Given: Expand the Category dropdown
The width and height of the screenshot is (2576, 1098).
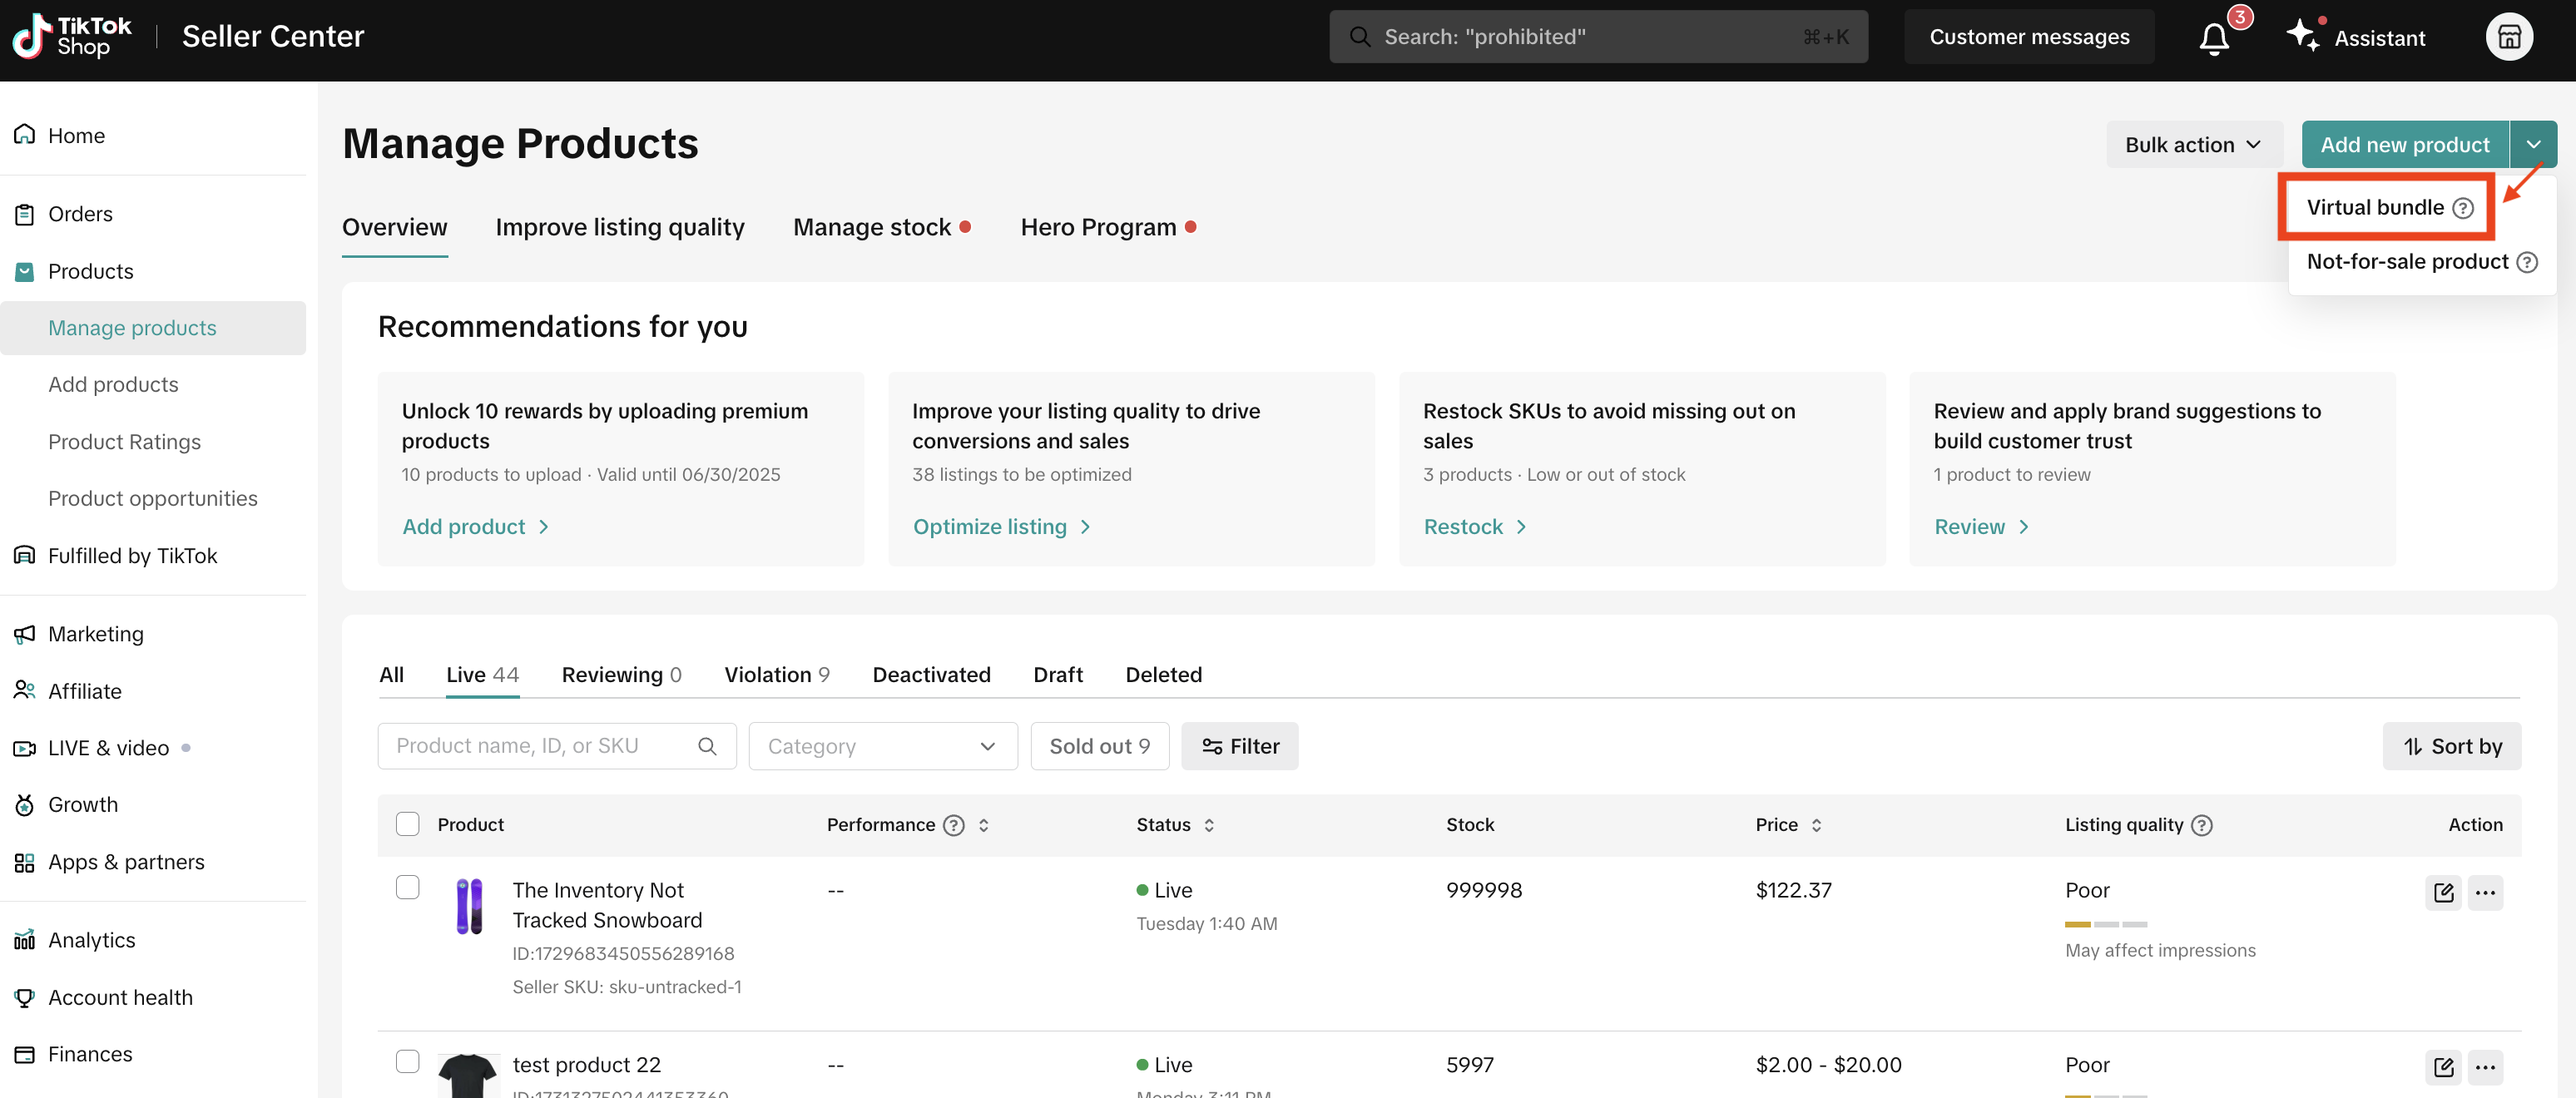Looking at the screenshot, I should point(882,746).
